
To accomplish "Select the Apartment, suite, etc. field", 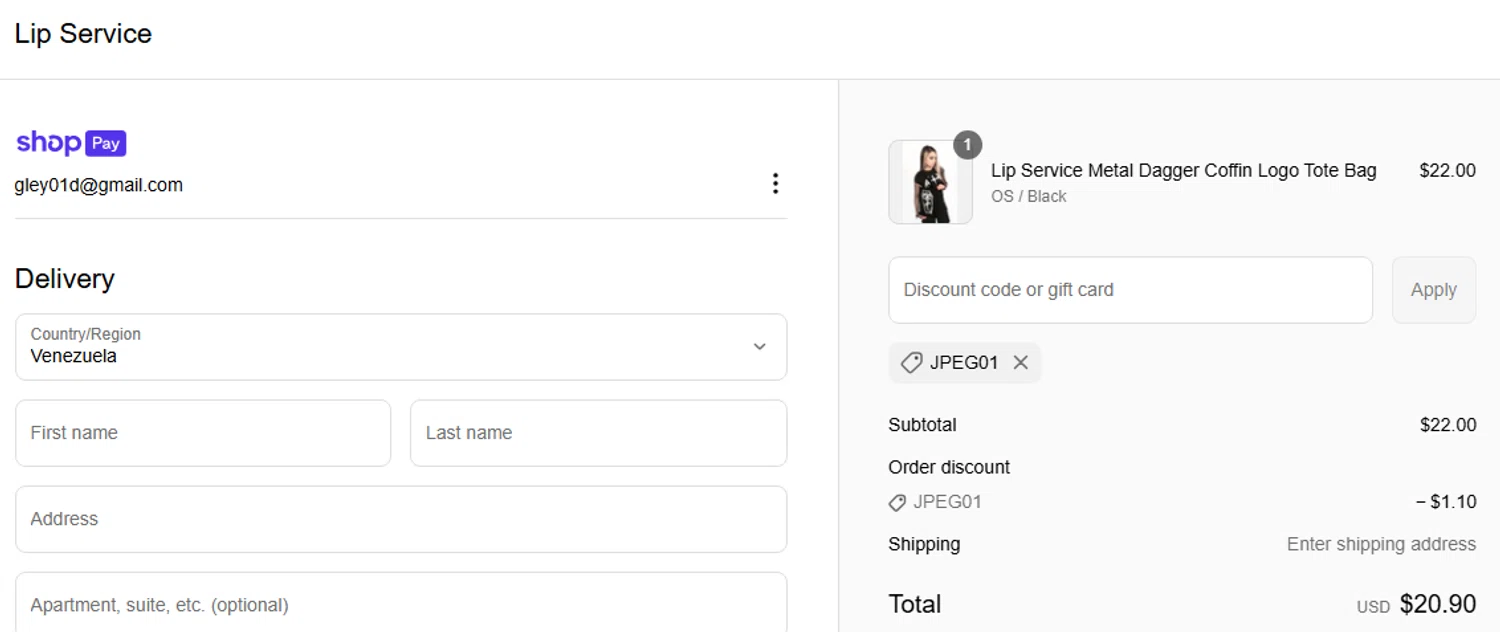I will coord(401,602).
